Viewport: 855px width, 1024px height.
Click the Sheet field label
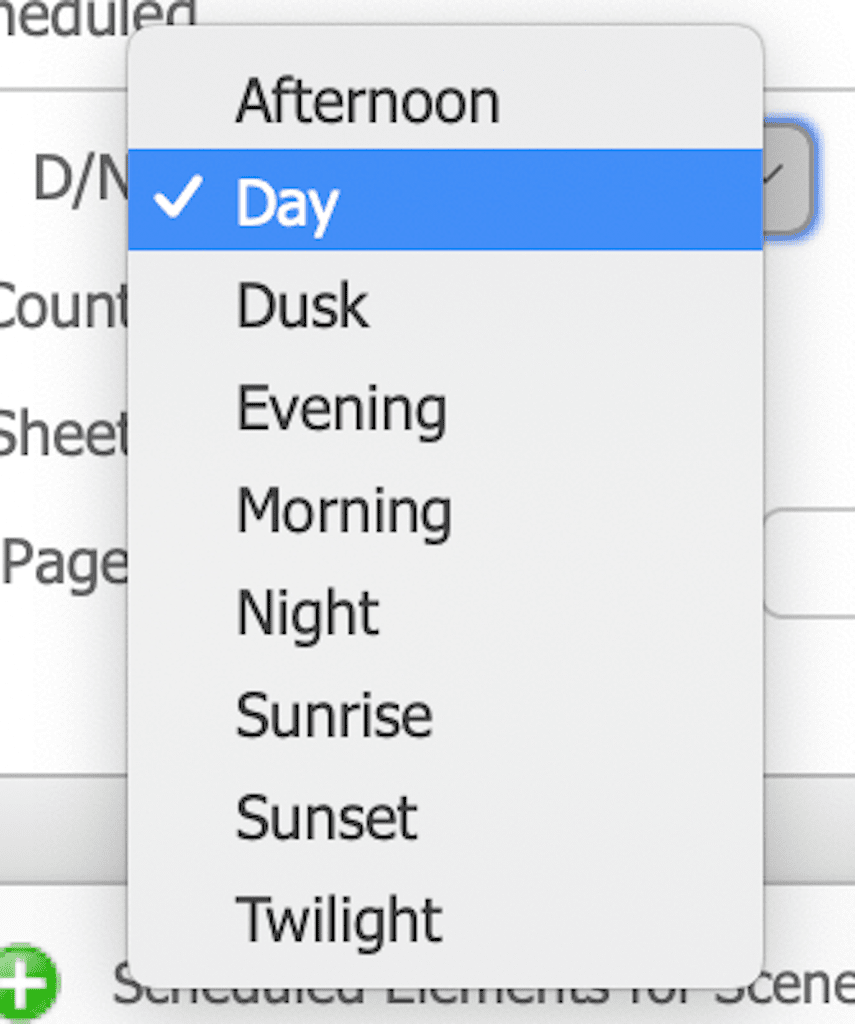pyautogui.click(x=62, y=433)
